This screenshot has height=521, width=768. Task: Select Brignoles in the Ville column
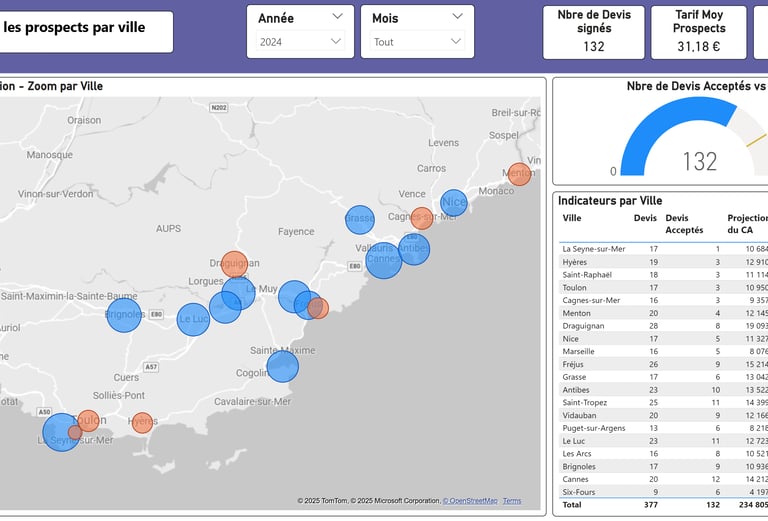(x=579, y=466)
